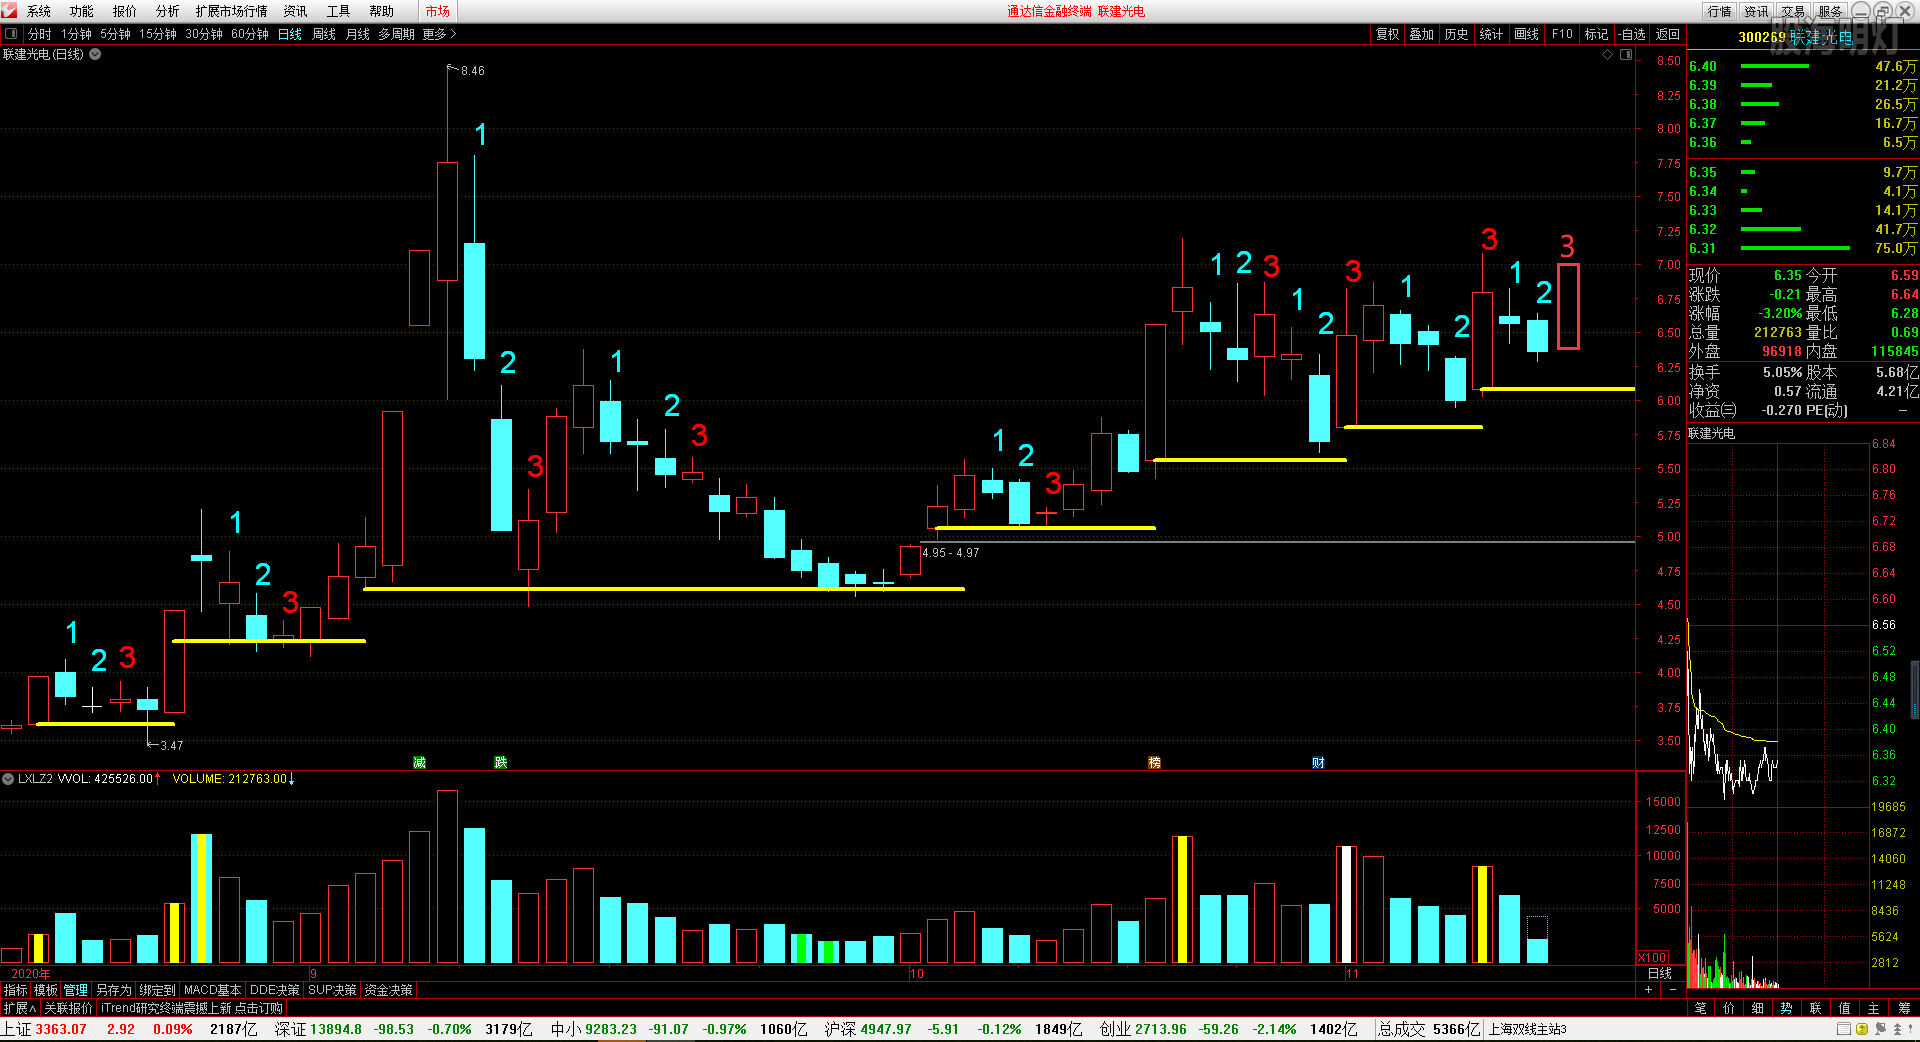1920x1042 pixels.
Task: Open the 分析 menu
Action: click(168, 11)
